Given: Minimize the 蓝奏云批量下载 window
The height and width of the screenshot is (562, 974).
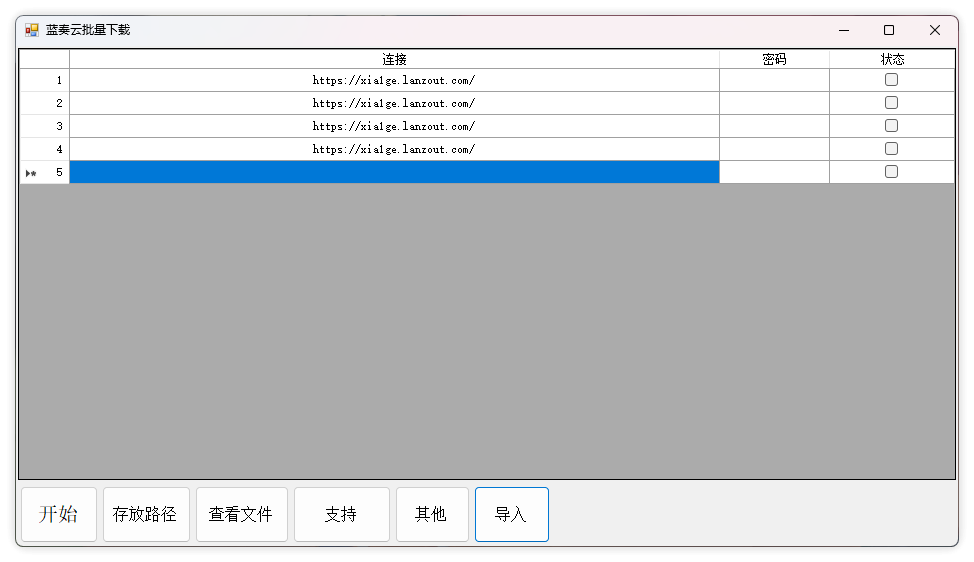Looking at the screenshot, I should pyautogui.click(x=844, y=30).
